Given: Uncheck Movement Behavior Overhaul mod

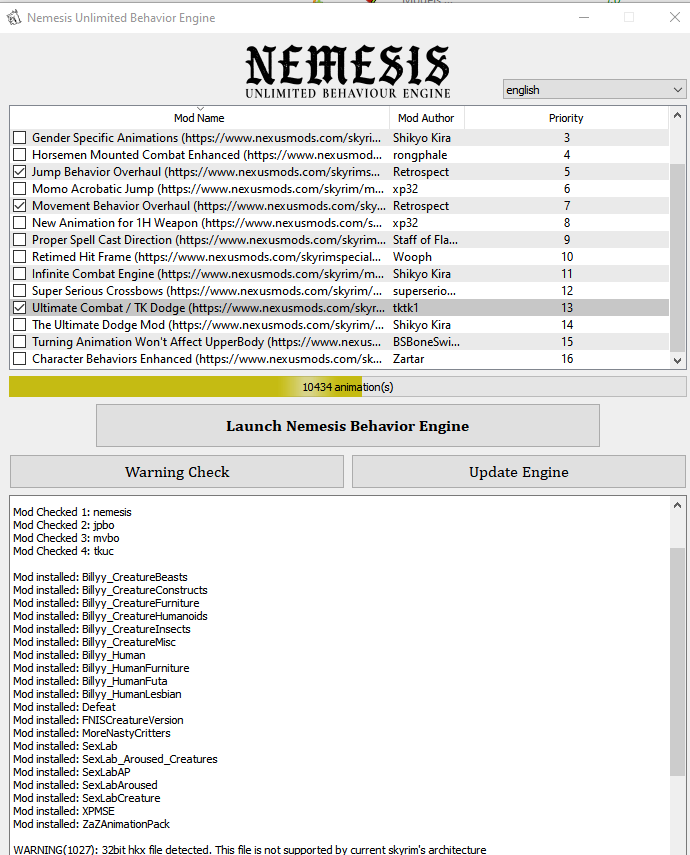Looking at the screenshot, I should [20, 206].
